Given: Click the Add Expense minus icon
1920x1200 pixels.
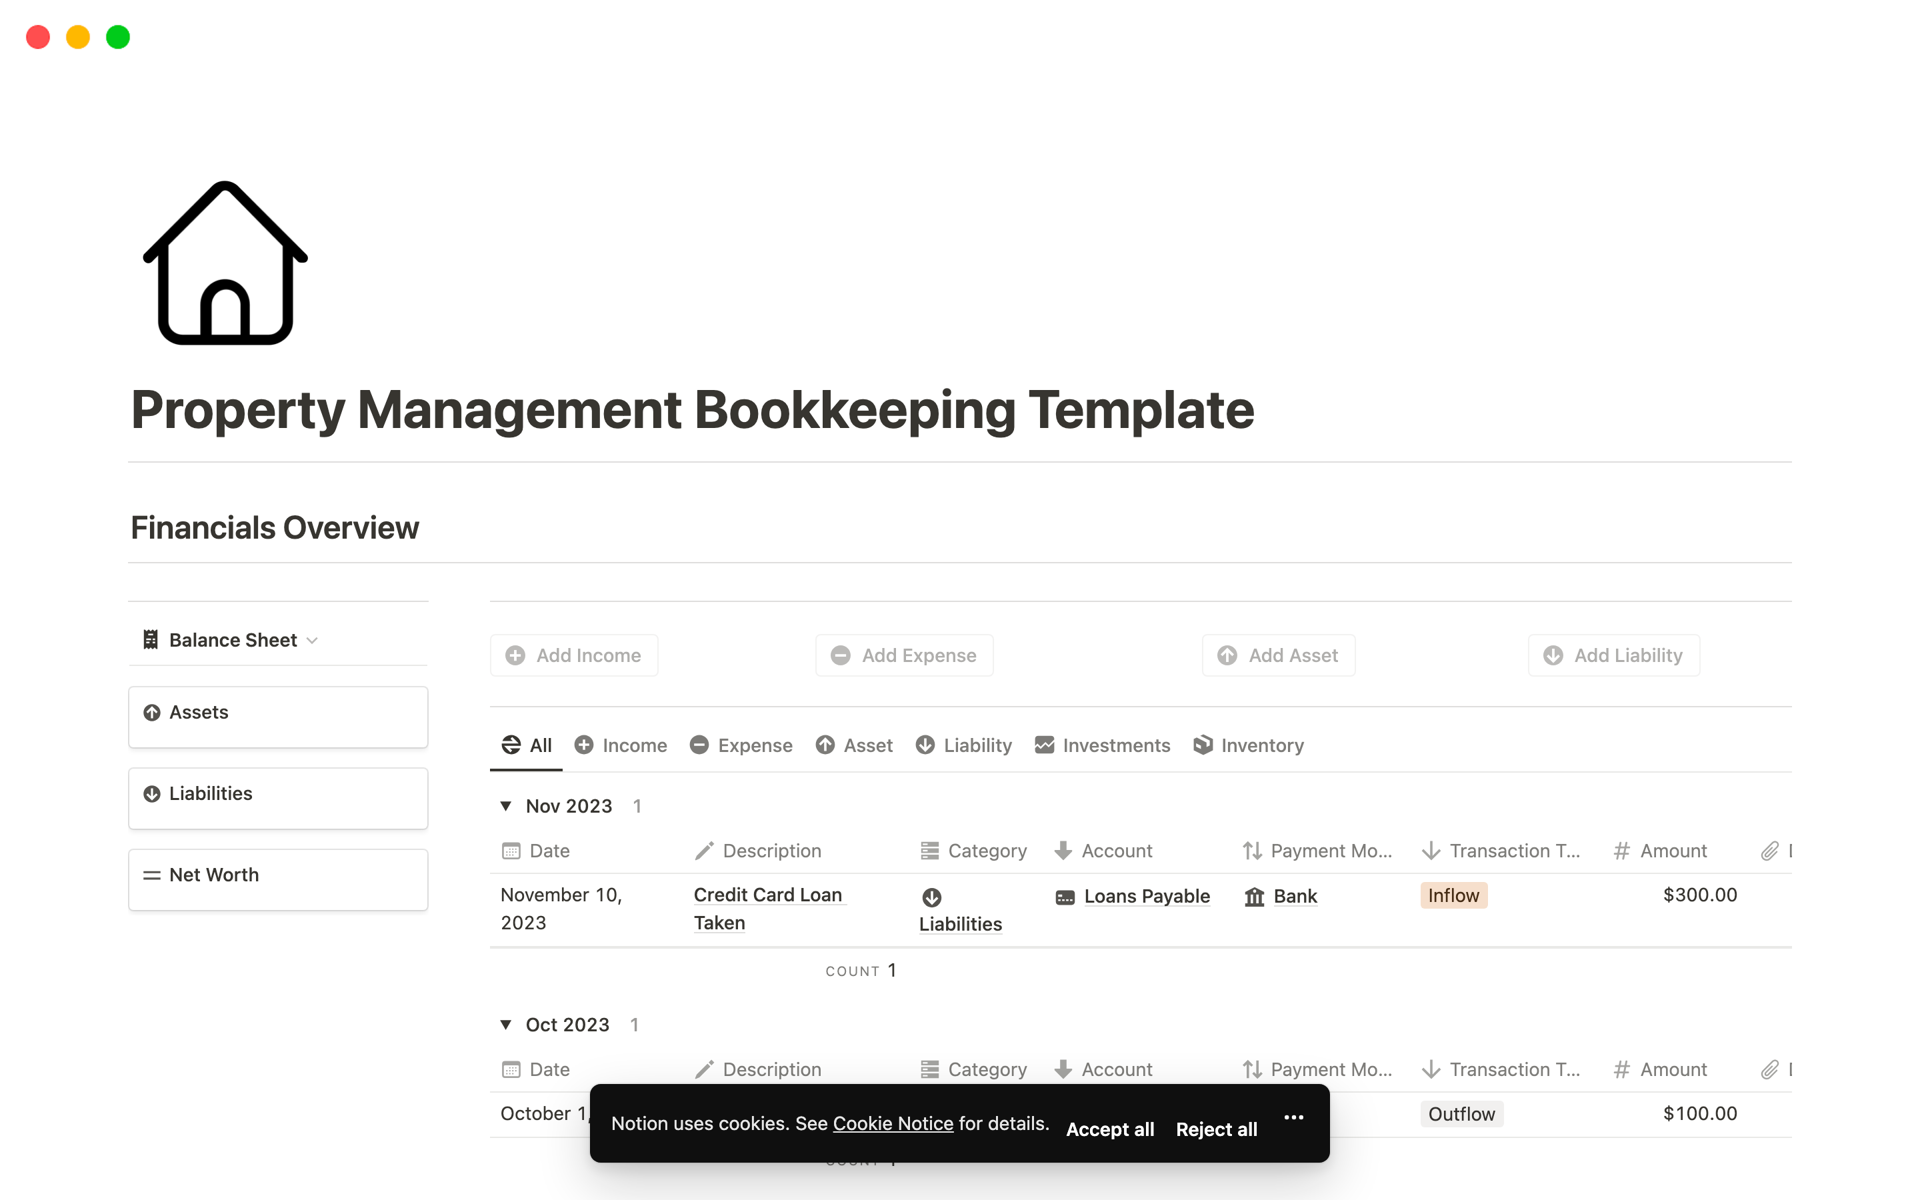Looking at the screenshot, I should (x=841, y=655).
